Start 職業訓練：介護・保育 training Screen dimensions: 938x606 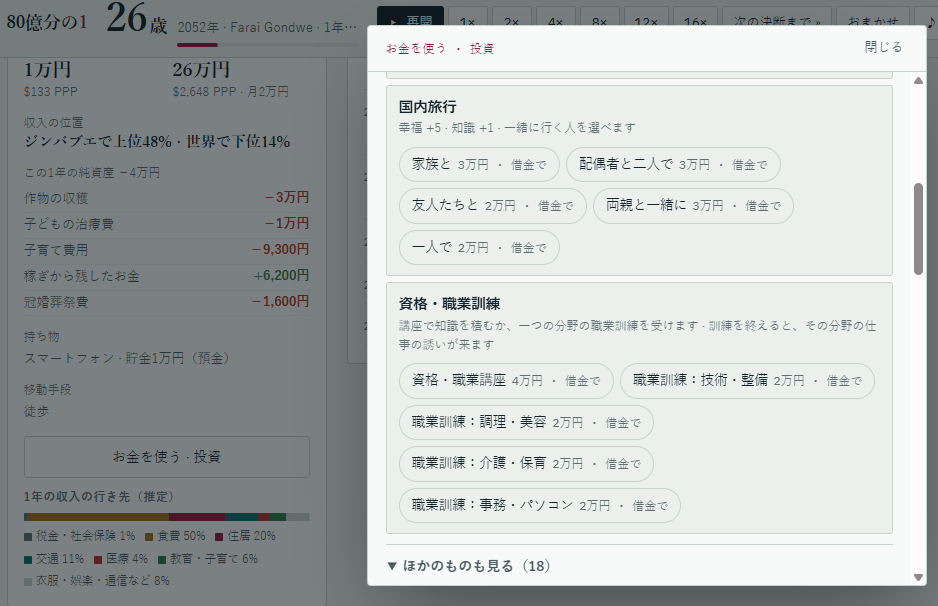pos(526,464)
